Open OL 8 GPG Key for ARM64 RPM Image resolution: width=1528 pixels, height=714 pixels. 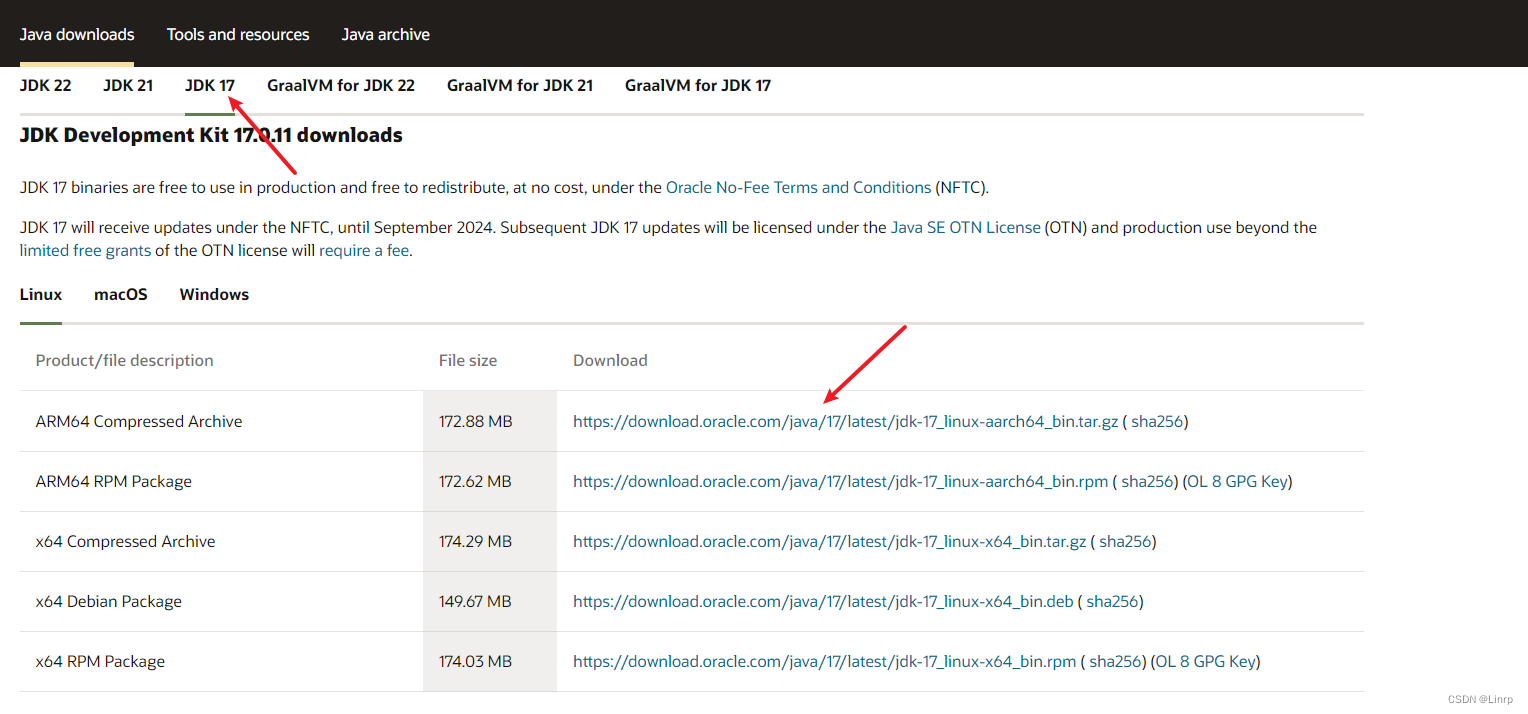click(x=1237, y=481)
